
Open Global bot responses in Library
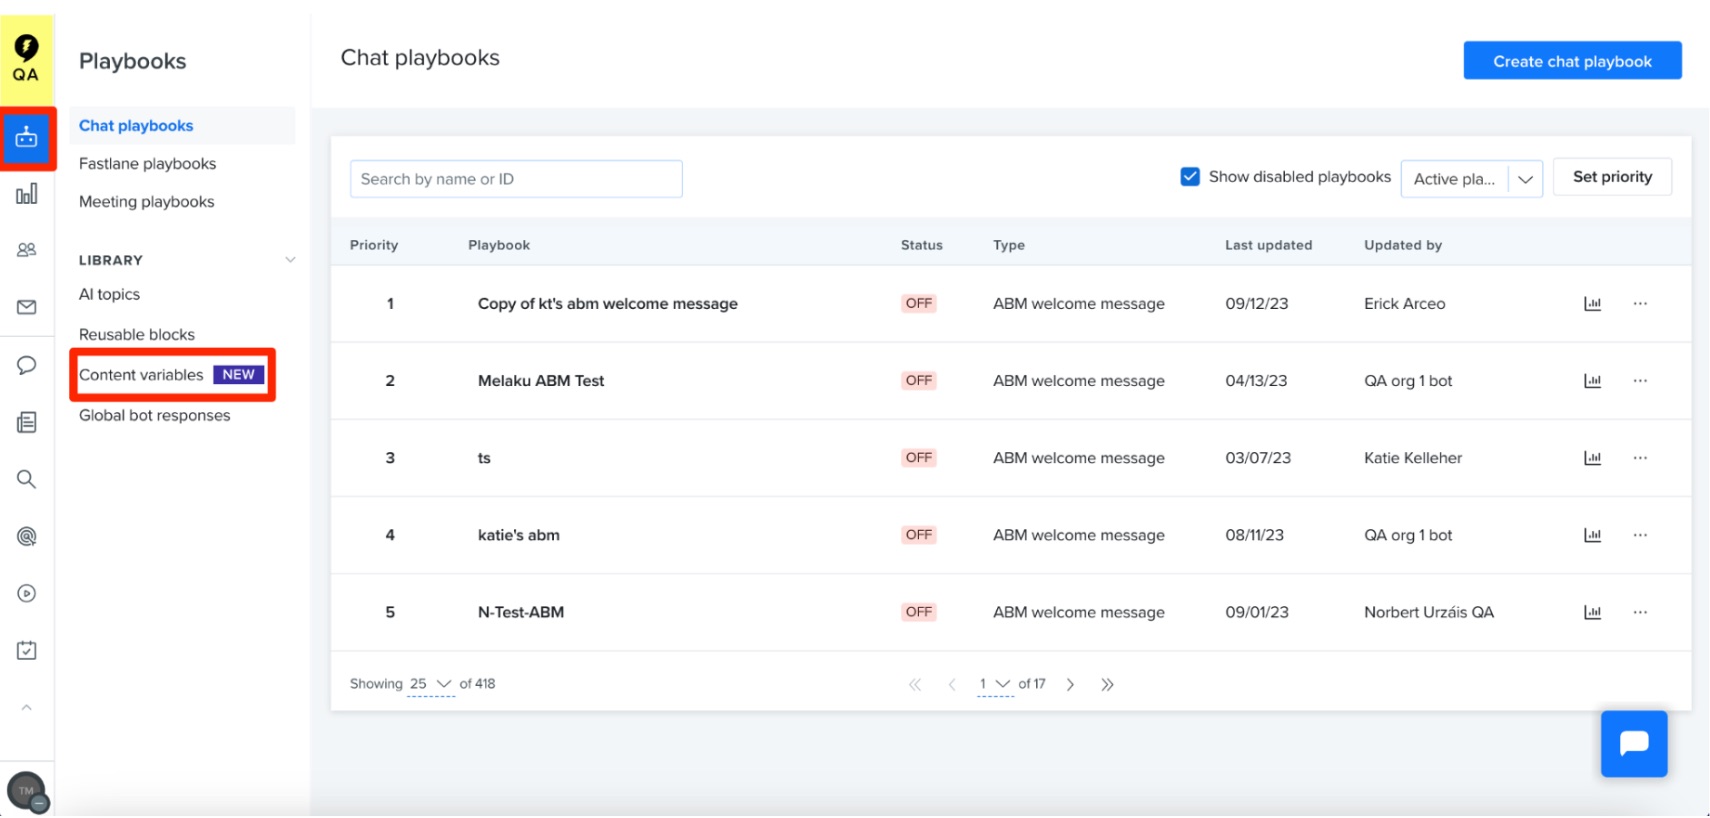pyautogui.click(x=154, y=416)
